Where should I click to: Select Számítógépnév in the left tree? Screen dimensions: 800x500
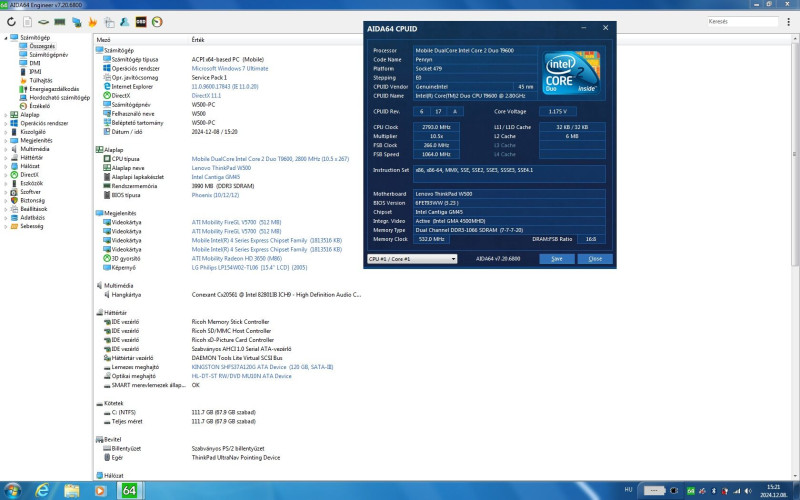[48, 55]
